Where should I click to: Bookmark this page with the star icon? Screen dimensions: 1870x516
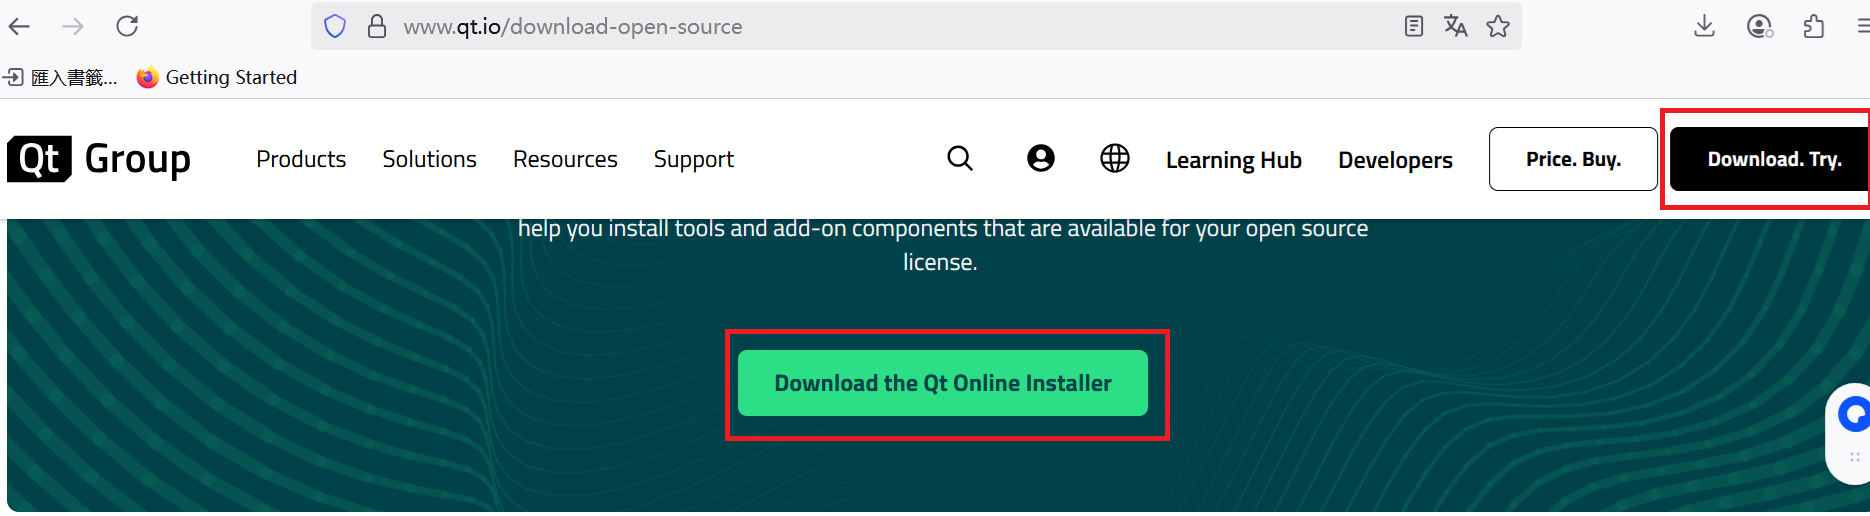click(1498, 26)
